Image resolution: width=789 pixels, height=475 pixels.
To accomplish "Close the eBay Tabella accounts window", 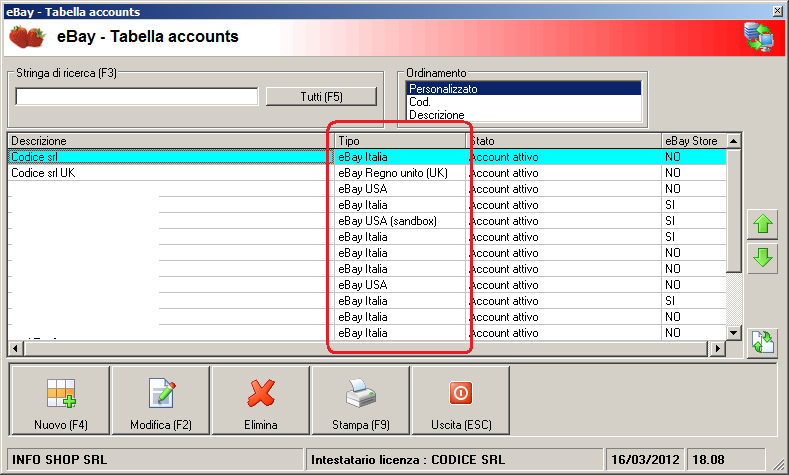I will (777, 11).
